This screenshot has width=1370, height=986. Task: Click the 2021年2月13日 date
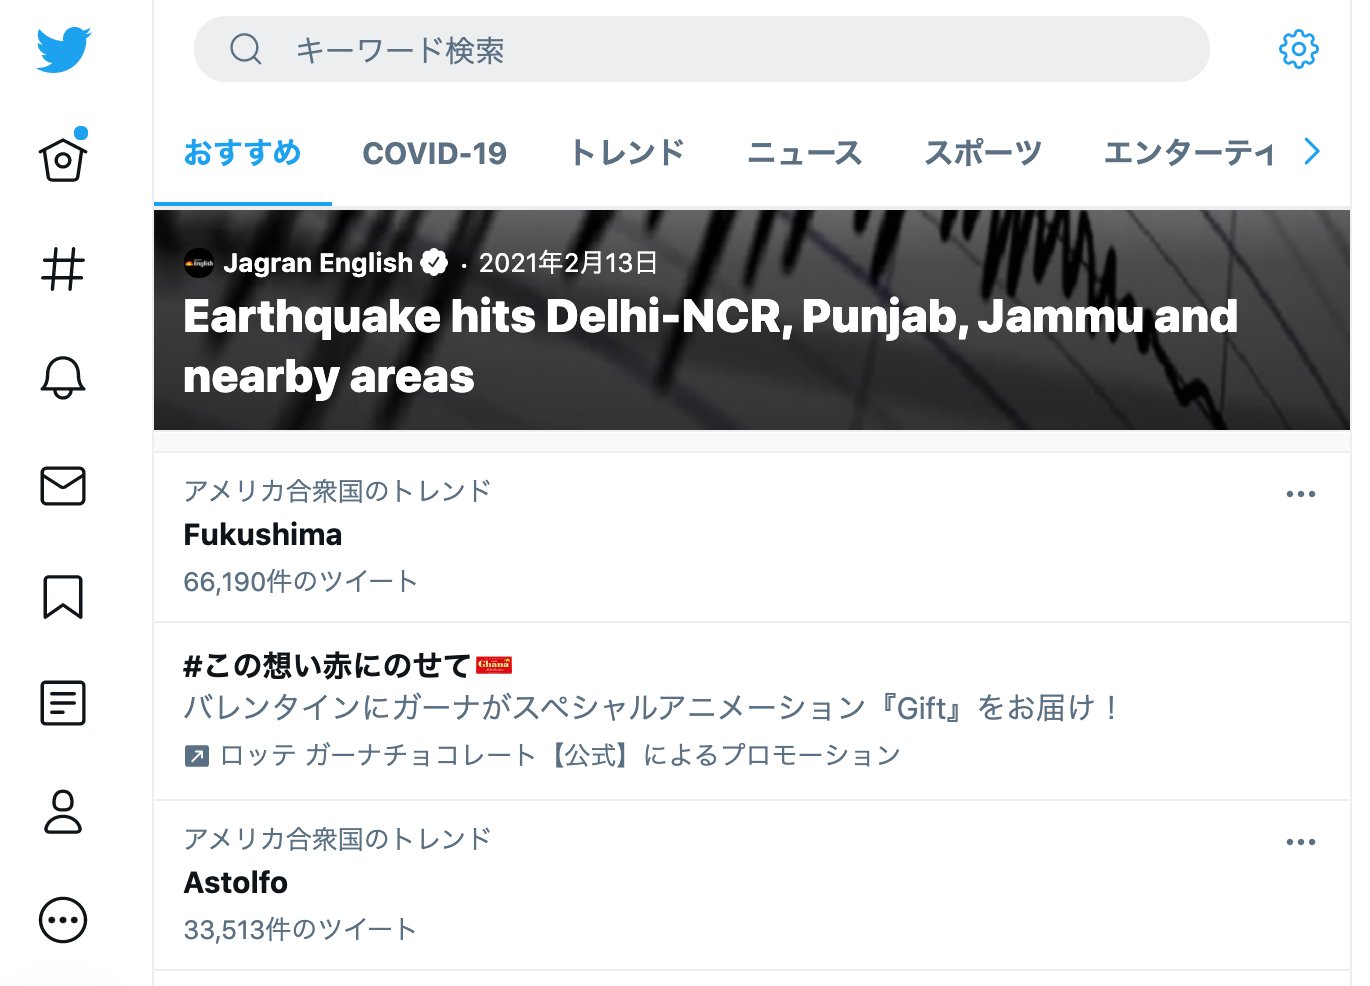coord(568,263)
